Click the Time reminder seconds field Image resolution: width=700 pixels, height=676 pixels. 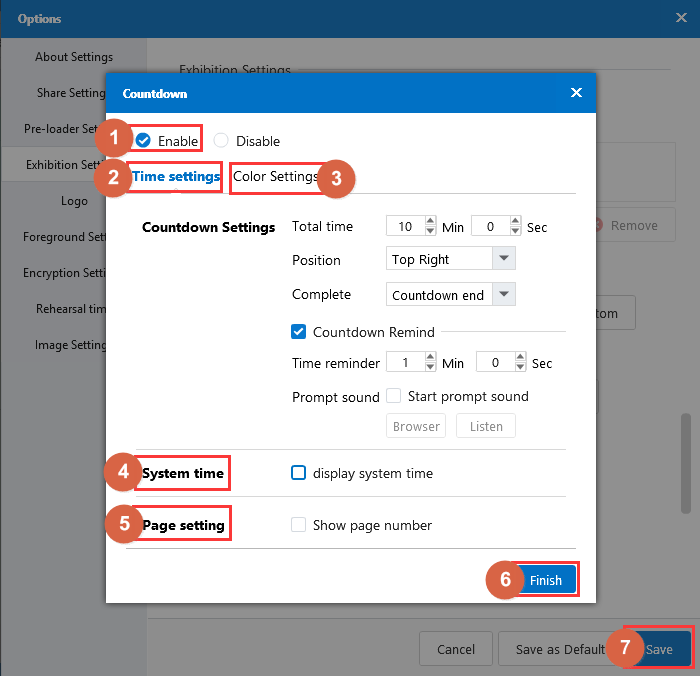496,362
